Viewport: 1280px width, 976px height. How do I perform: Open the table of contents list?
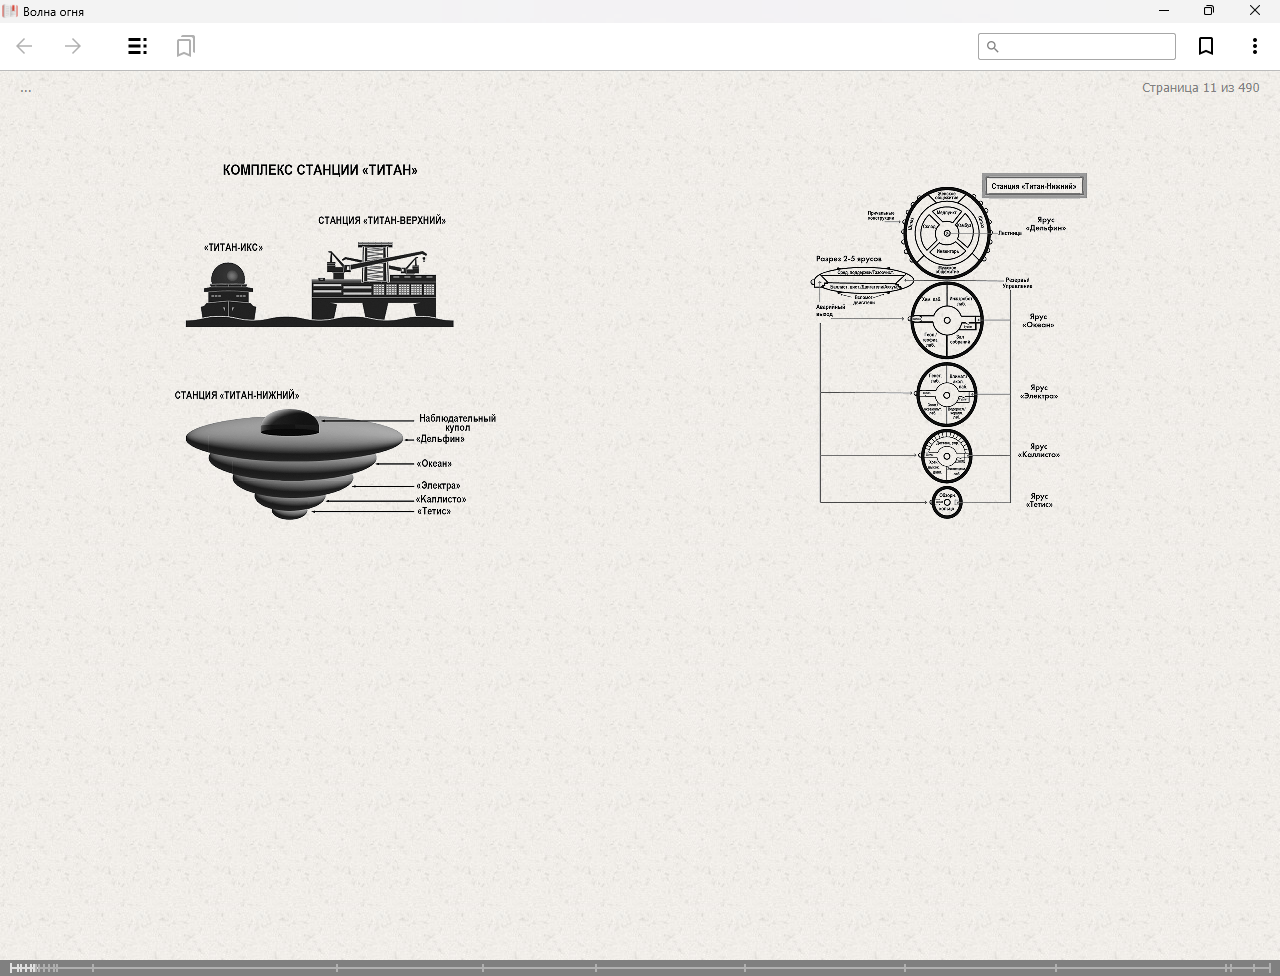tap(138, 46)
